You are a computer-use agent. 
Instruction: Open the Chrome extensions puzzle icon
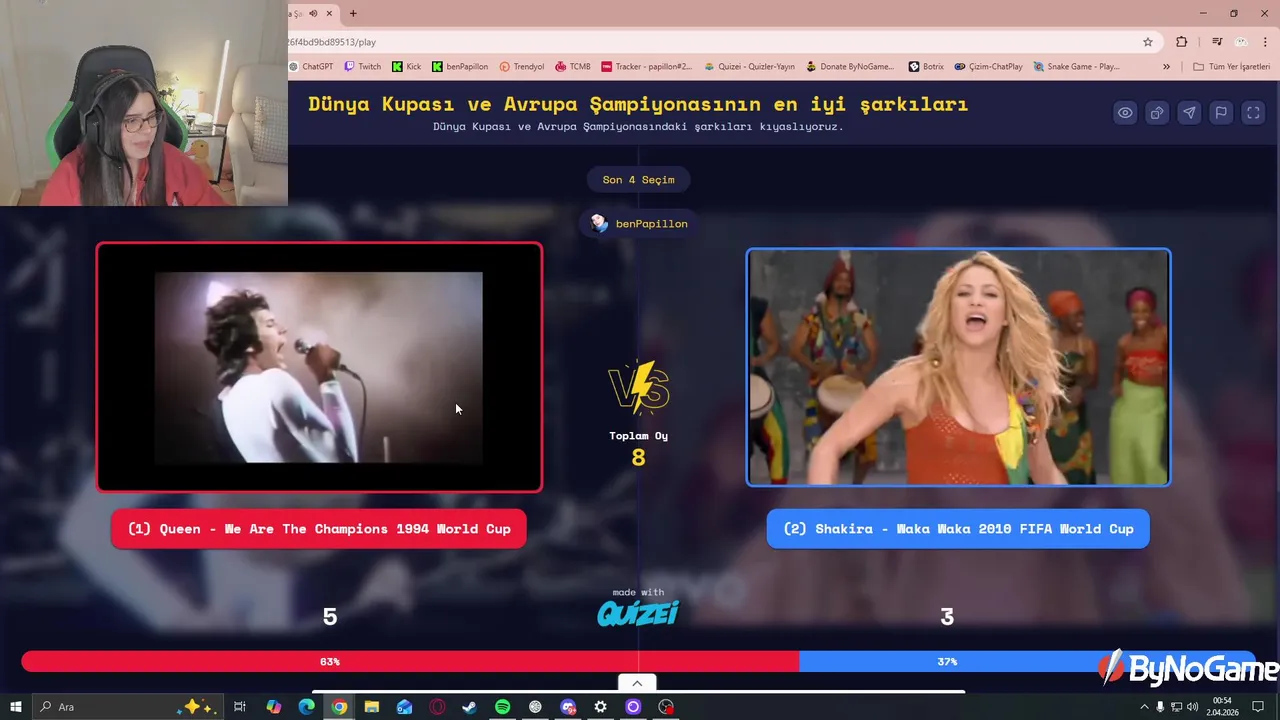(x=1182, y=42)
